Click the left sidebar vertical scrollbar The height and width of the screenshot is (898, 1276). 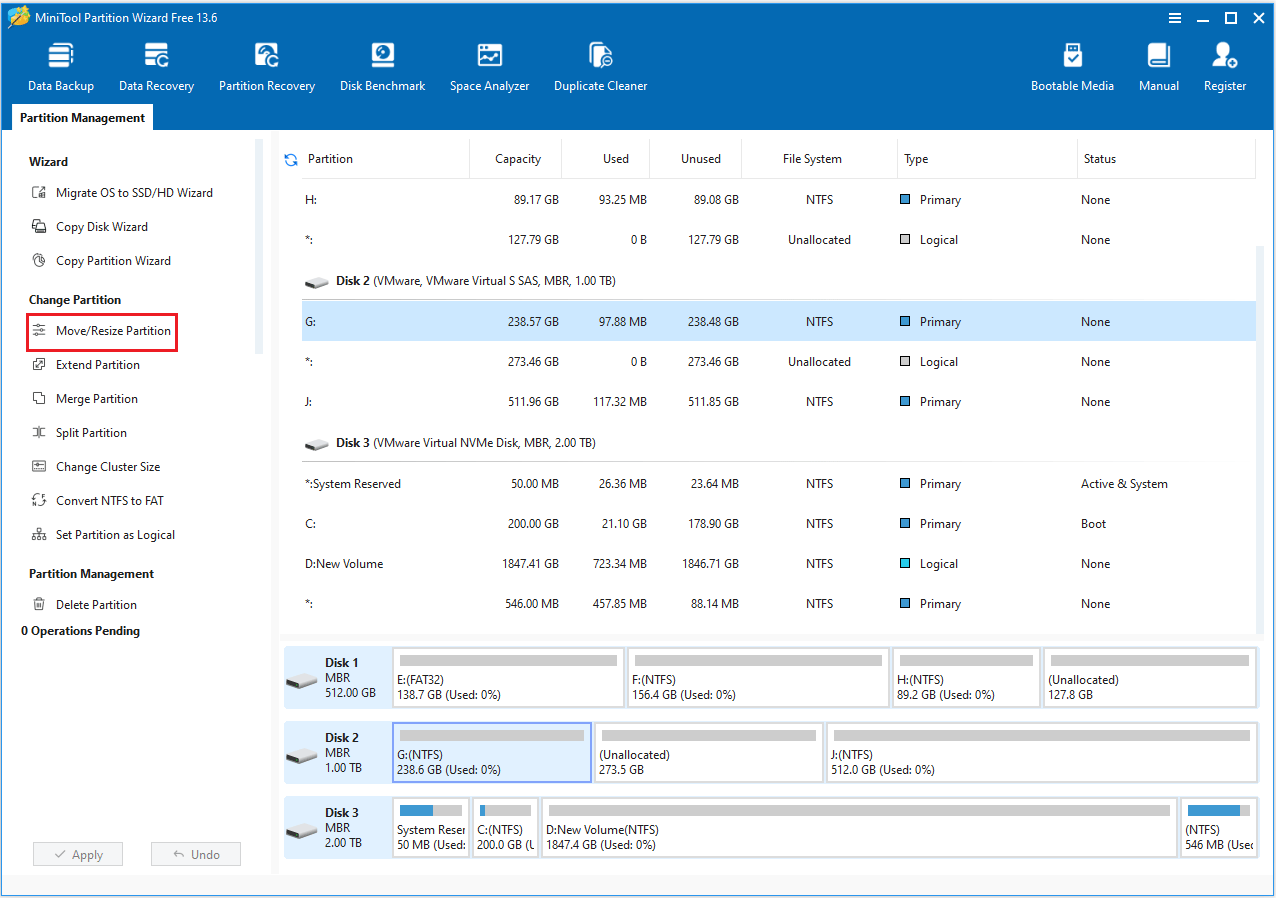258,247
